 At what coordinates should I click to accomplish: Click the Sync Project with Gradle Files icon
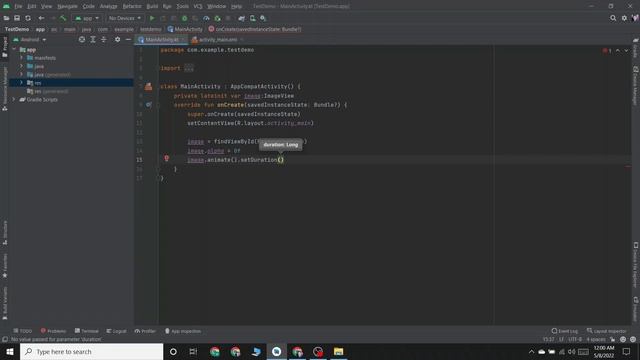coord(242,18)
